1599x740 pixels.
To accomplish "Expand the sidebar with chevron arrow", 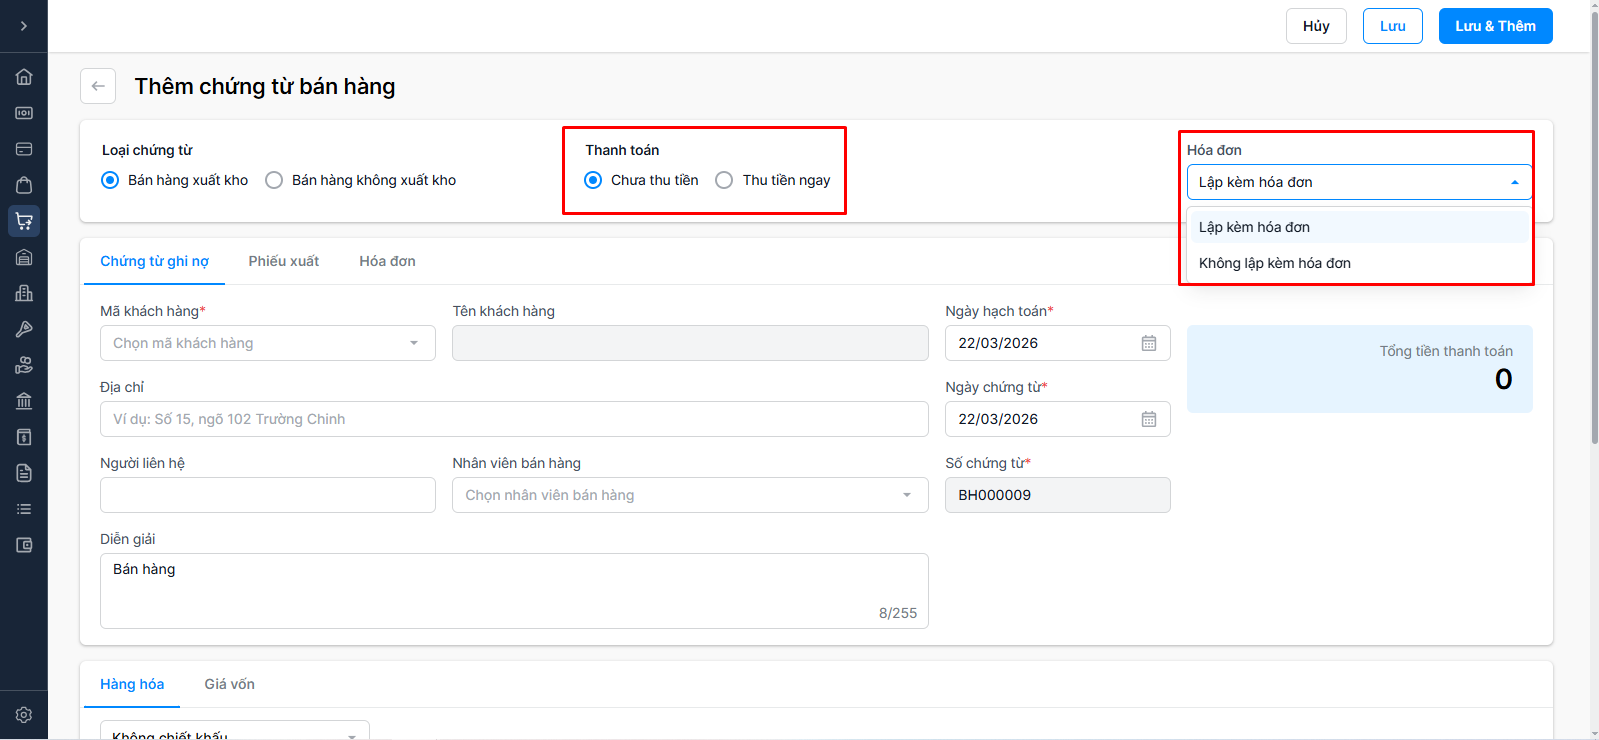I will (24, 26).
